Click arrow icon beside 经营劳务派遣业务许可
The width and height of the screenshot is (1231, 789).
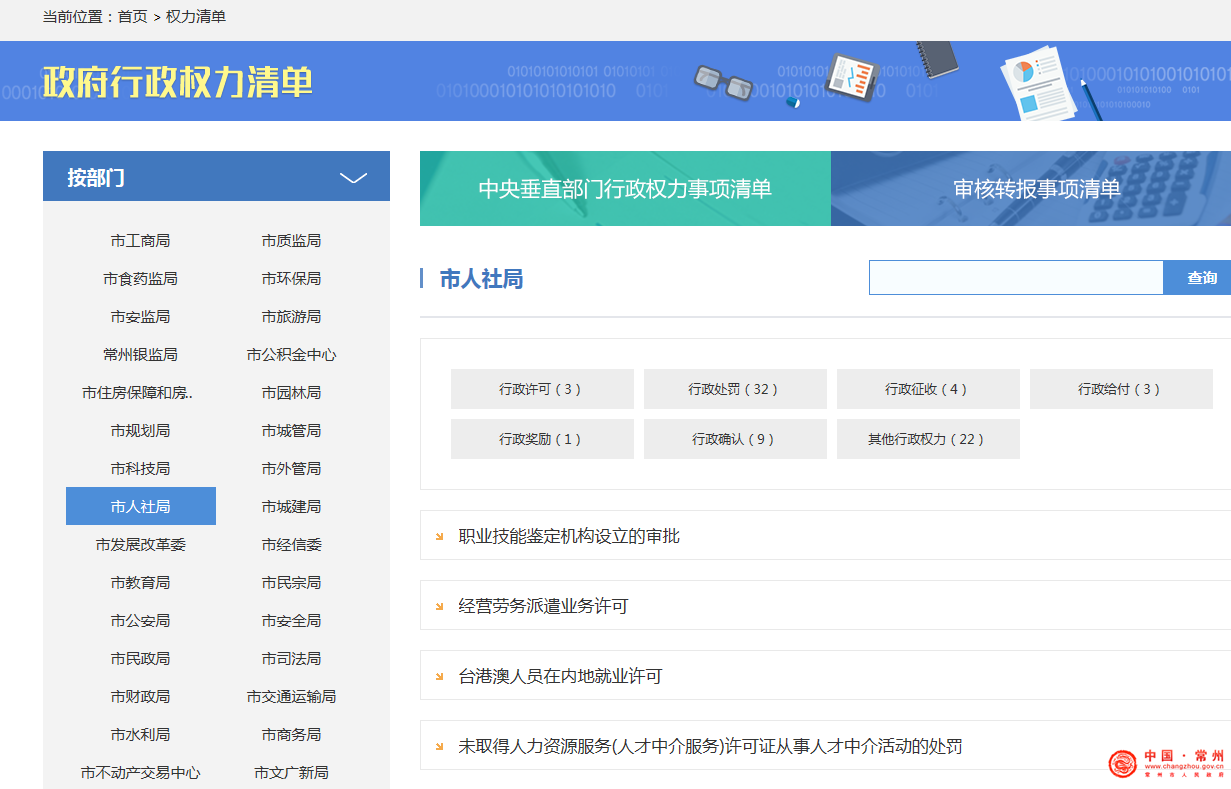click(439, 607)
